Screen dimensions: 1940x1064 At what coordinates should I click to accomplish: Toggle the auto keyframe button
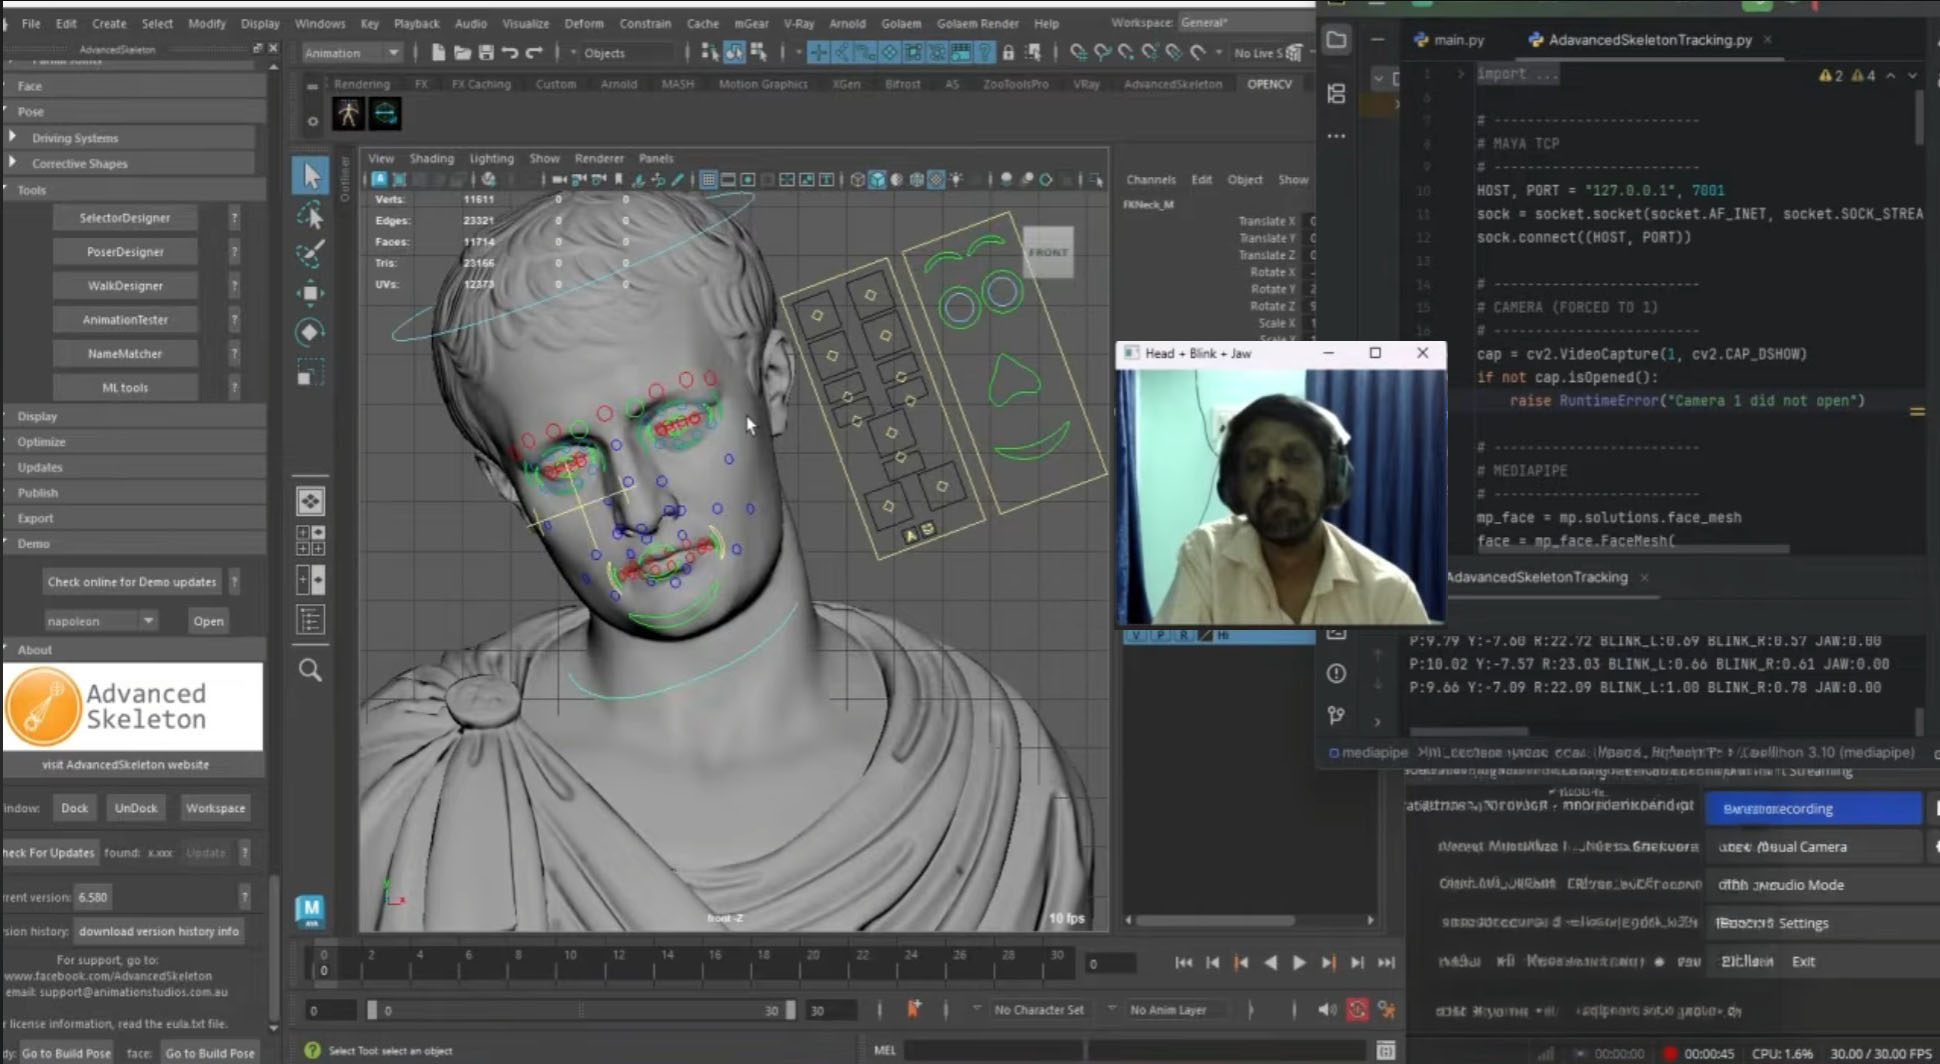(x=1357, y=1009)
